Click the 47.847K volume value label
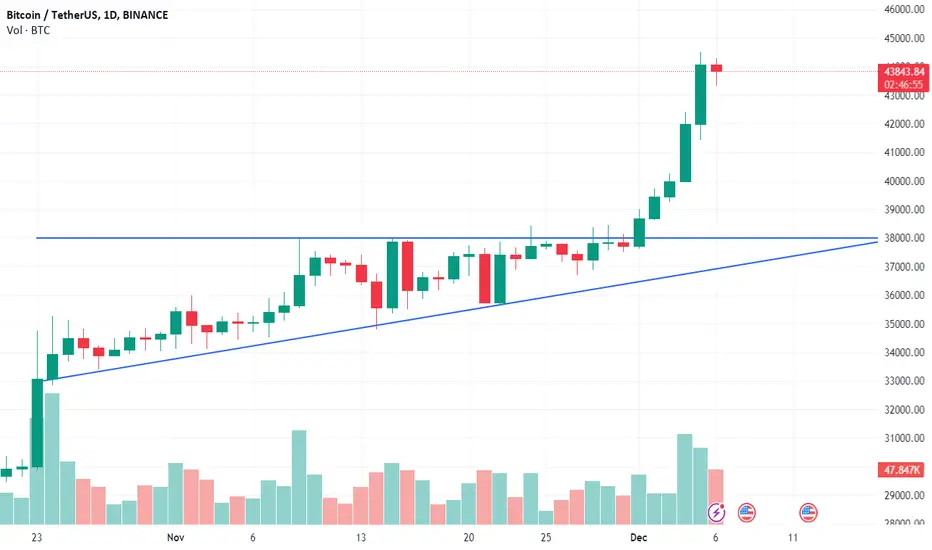 click(x=901, y=470)
